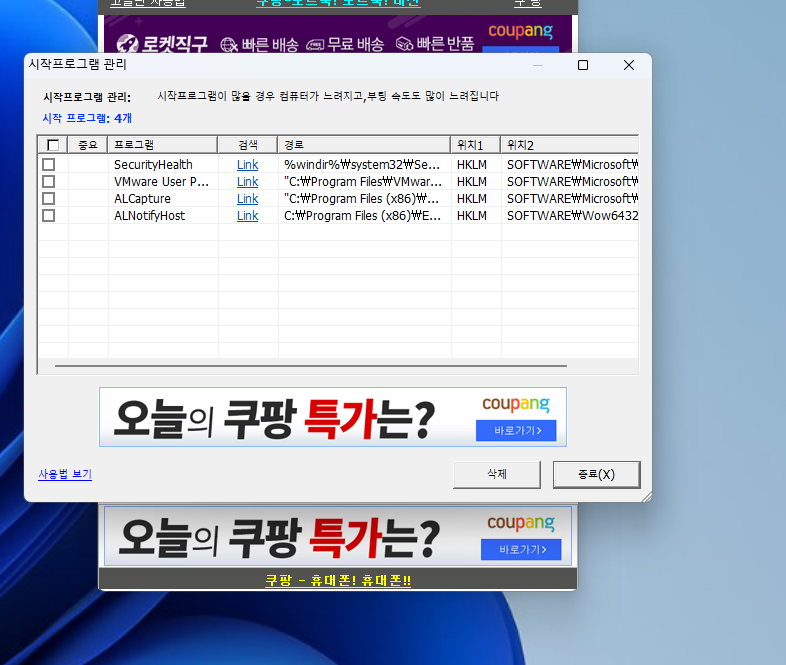This screenshot has height=665, width=786.
Task: Select the ALCapture program name
Action: 142,198
